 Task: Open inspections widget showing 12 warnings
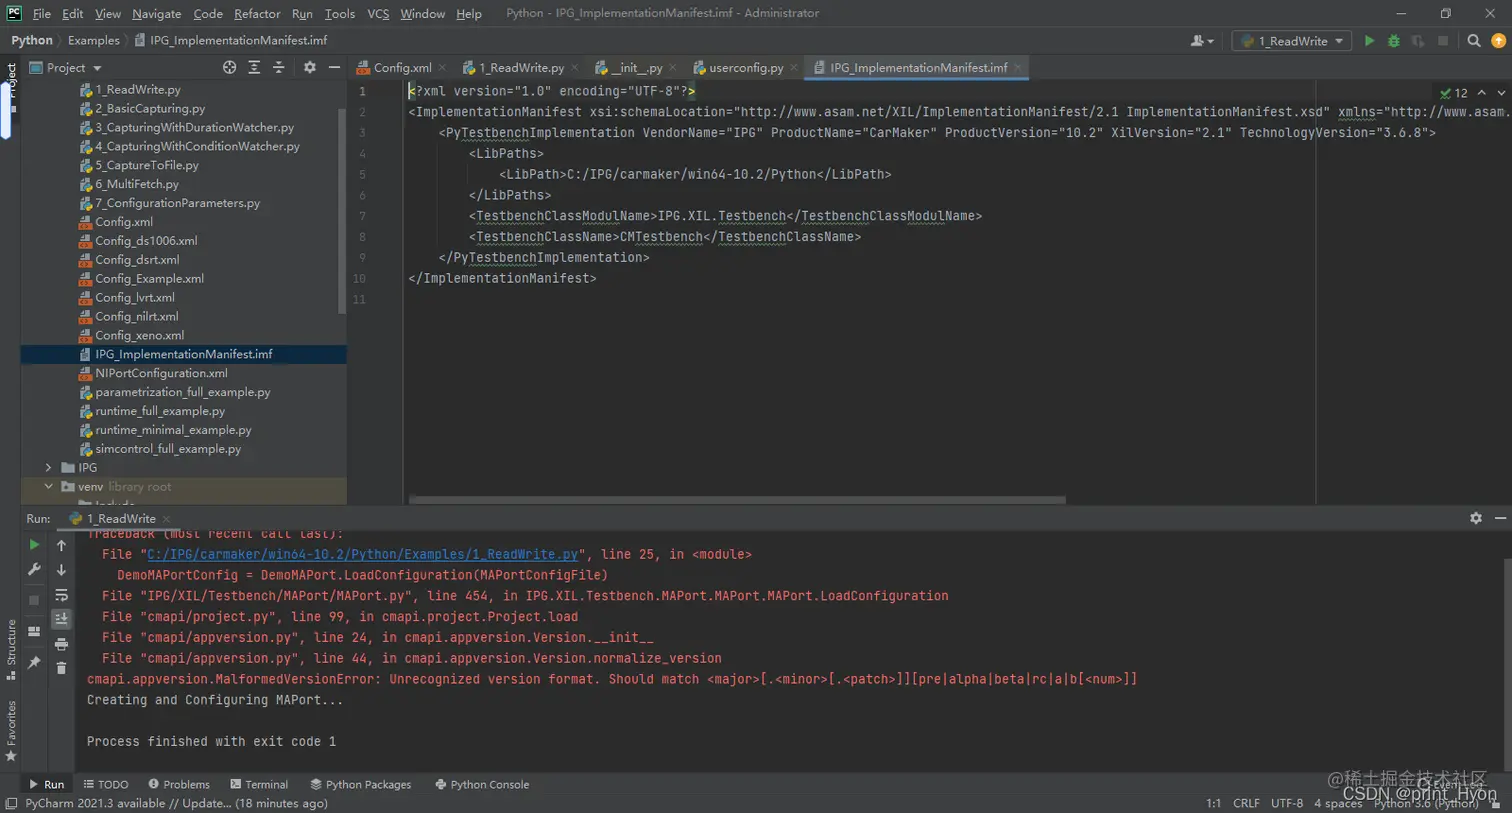[1454, 93]
